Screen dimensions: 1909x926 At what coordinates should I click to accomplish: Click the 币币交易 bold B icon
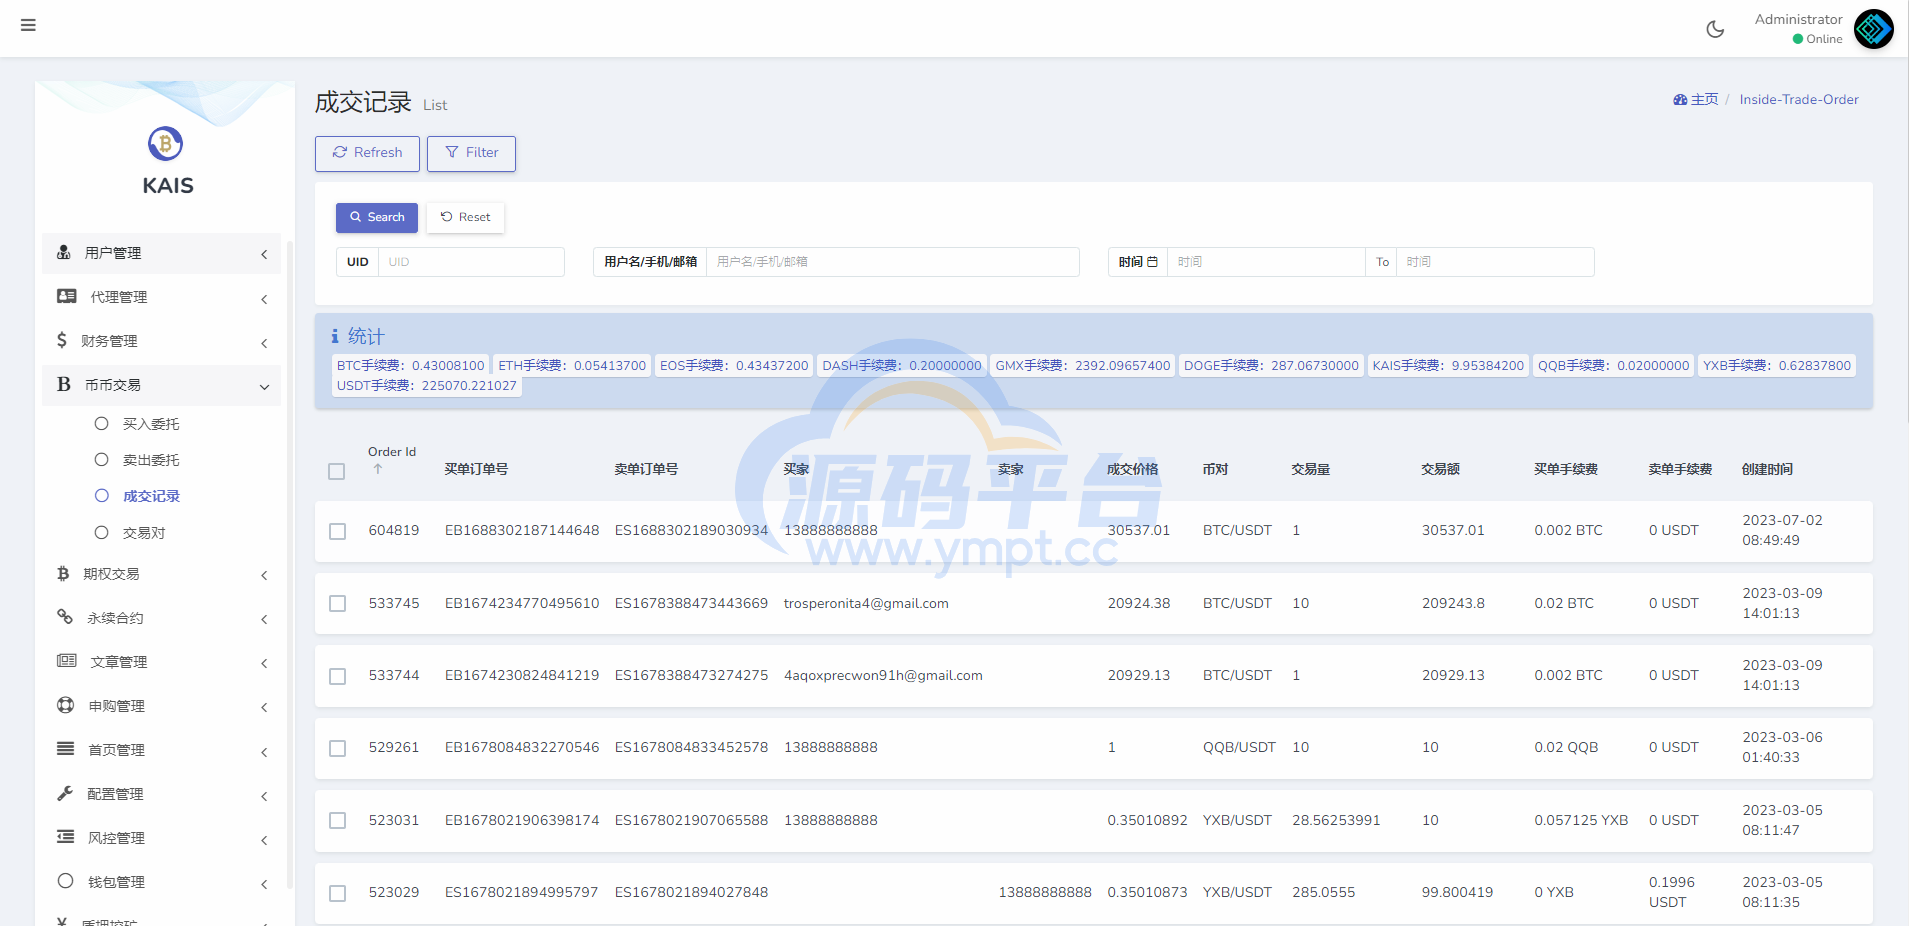[x=64, y=384]
